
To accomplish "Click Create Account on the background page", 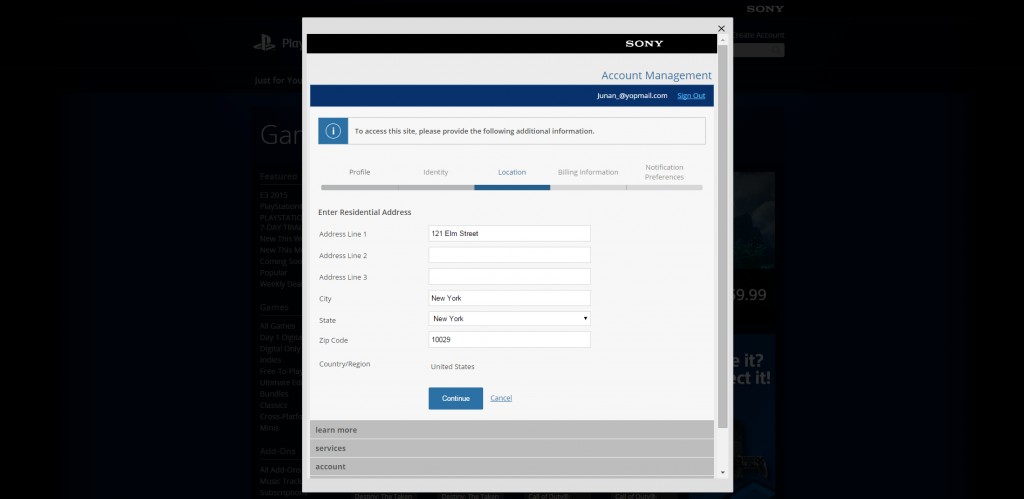I will pos(759,35).
